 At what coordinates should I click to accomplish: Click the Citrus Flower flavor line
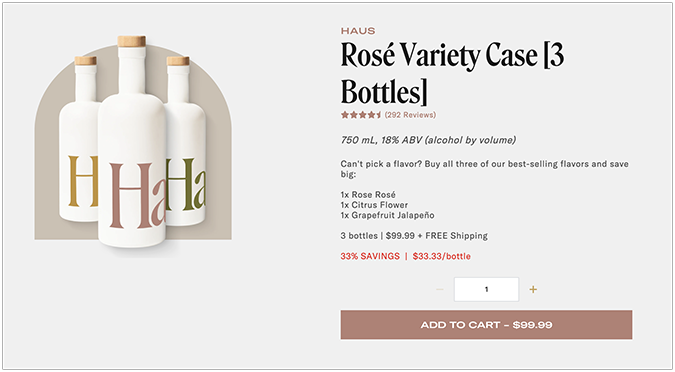point(374,205)
